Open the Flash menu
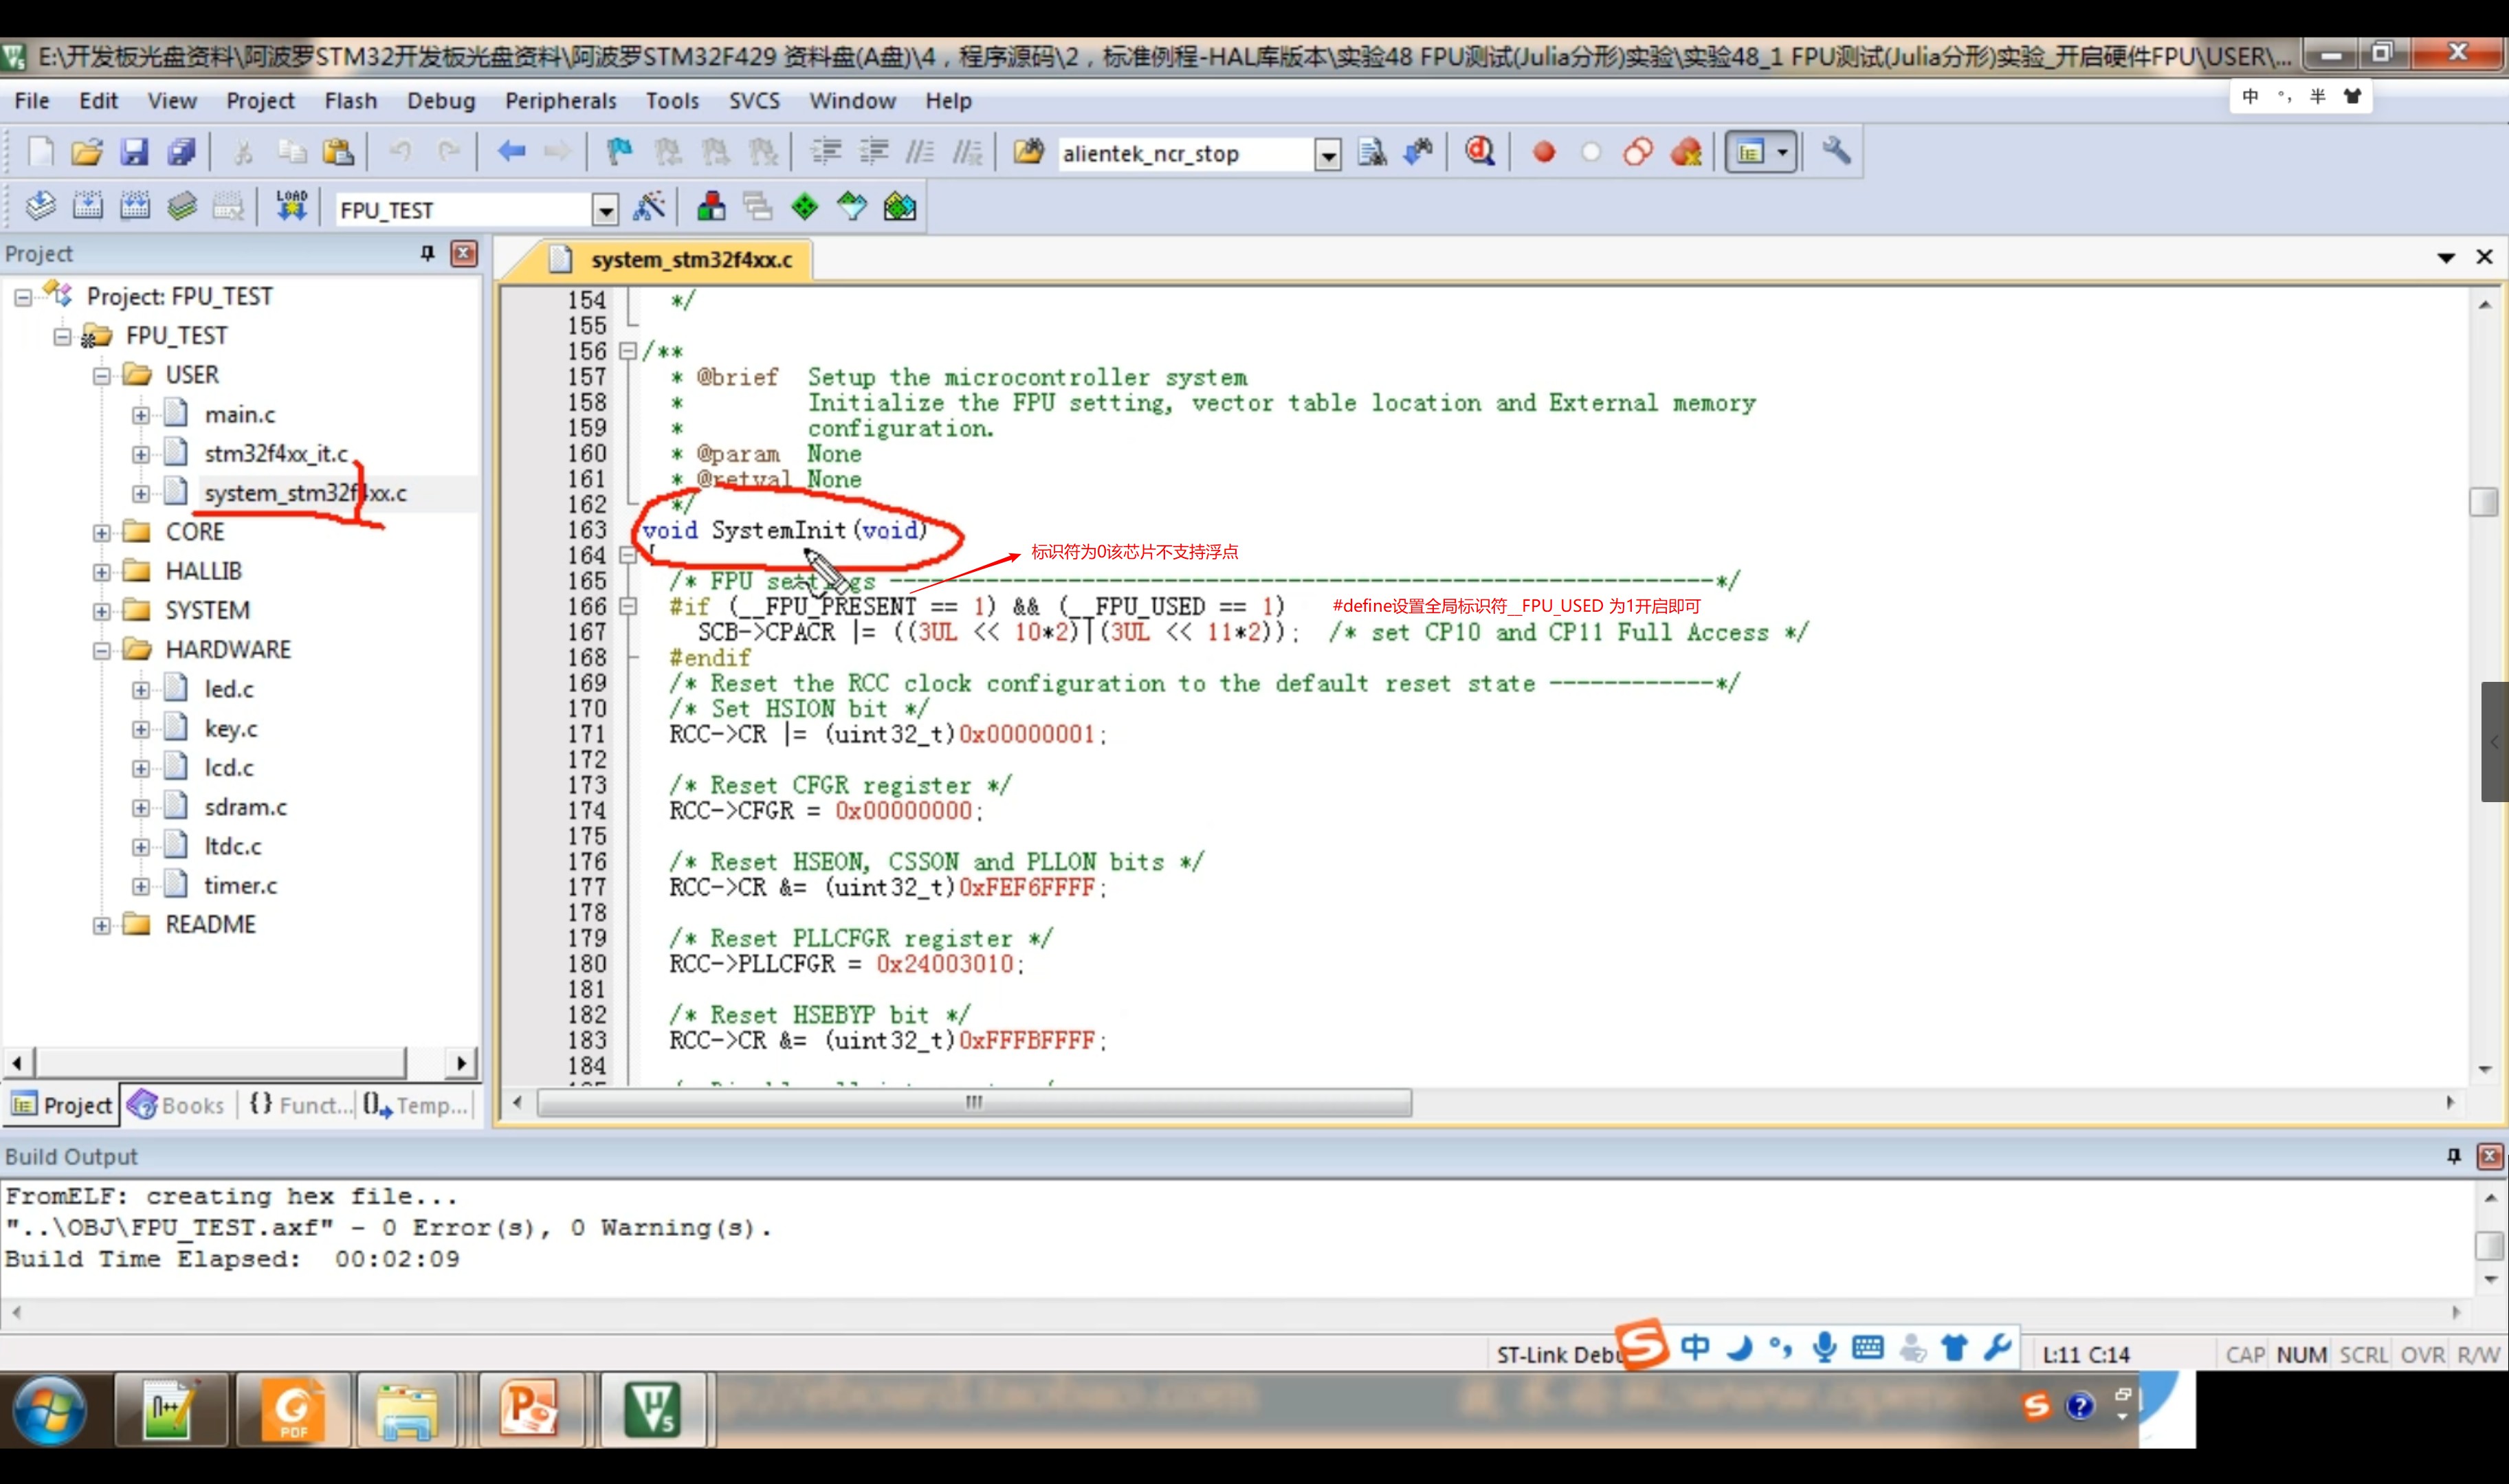This screenshot has height=1484, width=2509. (350, 100)
